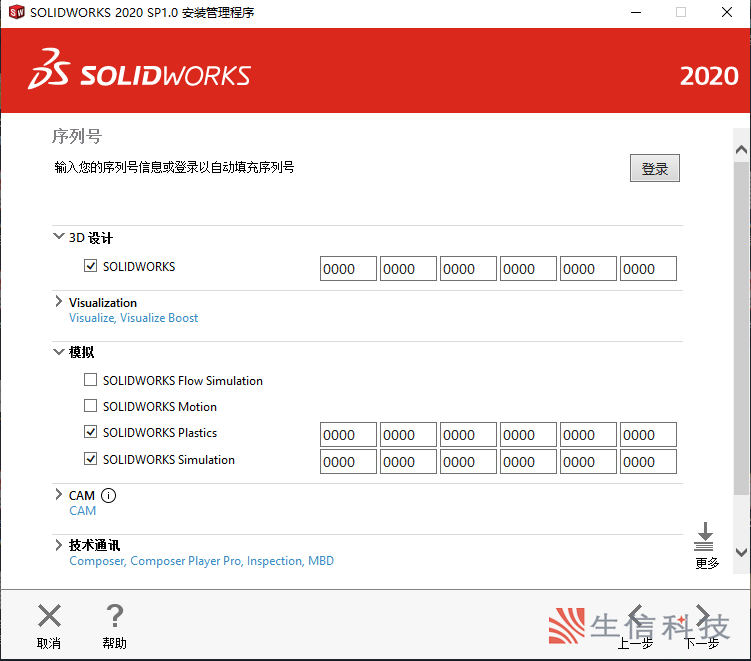Minimize the installation manager window

click(x=636, y=12)
